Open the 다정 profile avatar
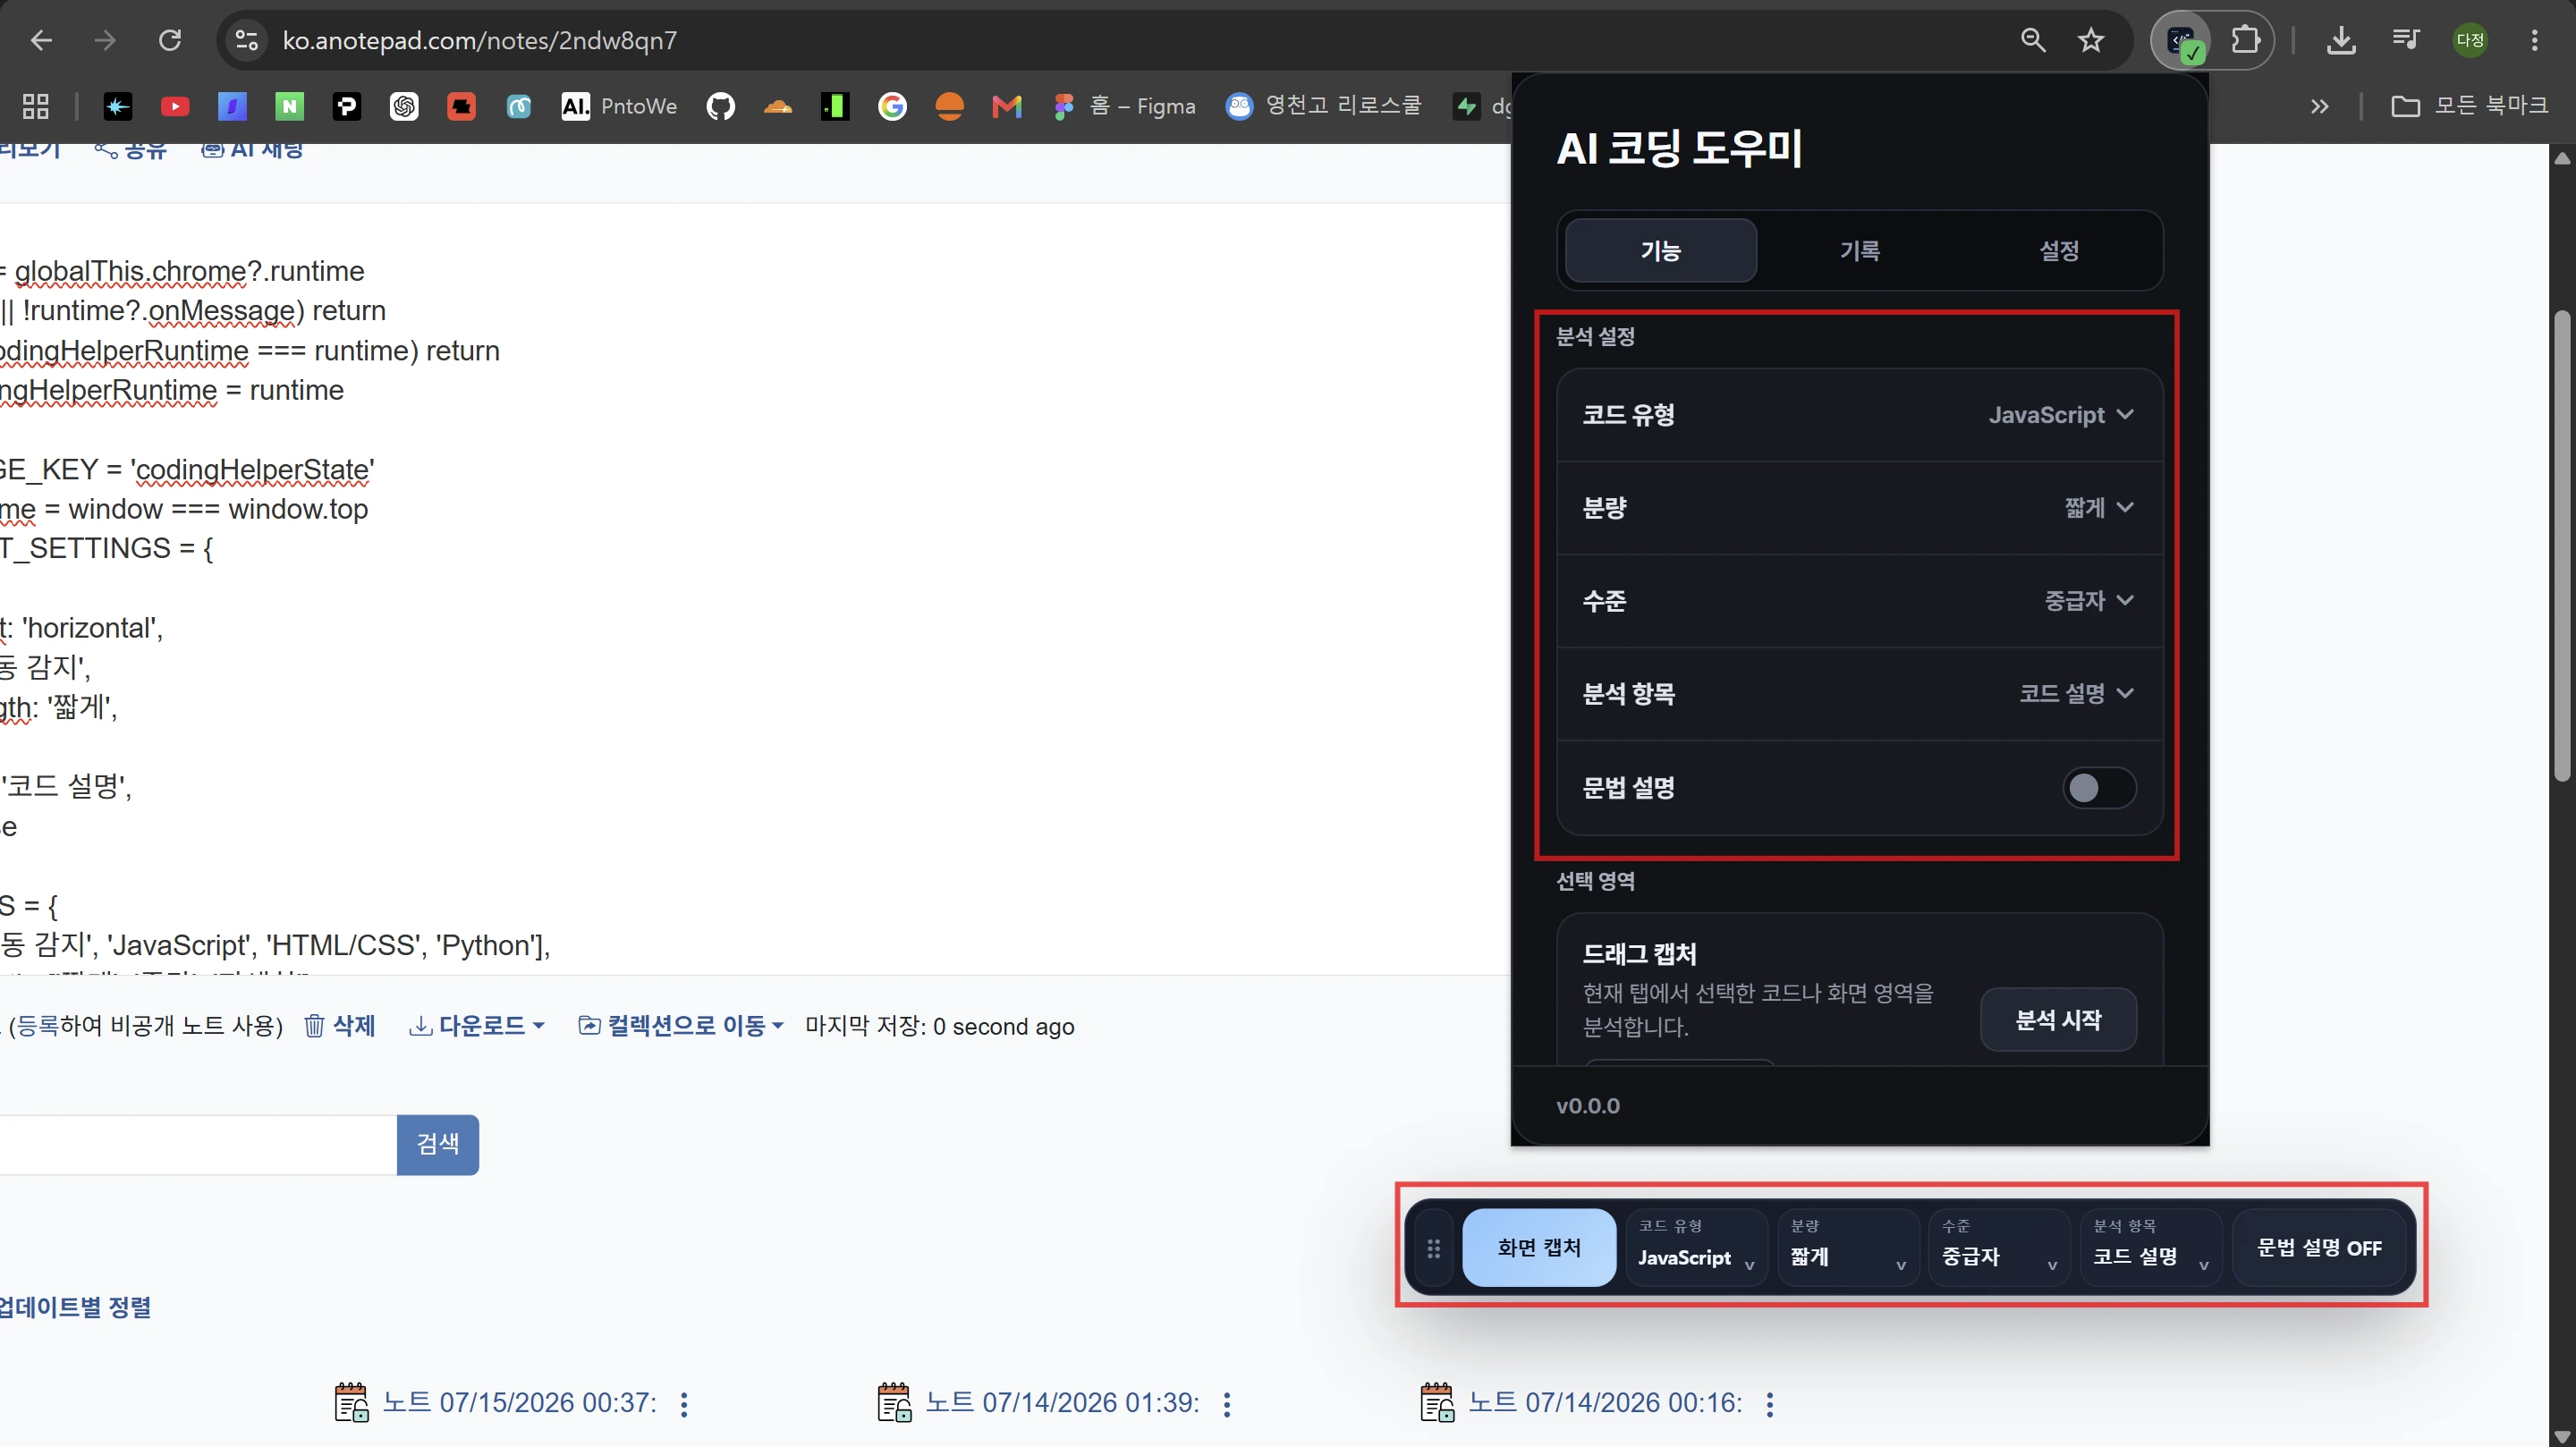Screen dimensions: 2576x1447 [2470, 40]
